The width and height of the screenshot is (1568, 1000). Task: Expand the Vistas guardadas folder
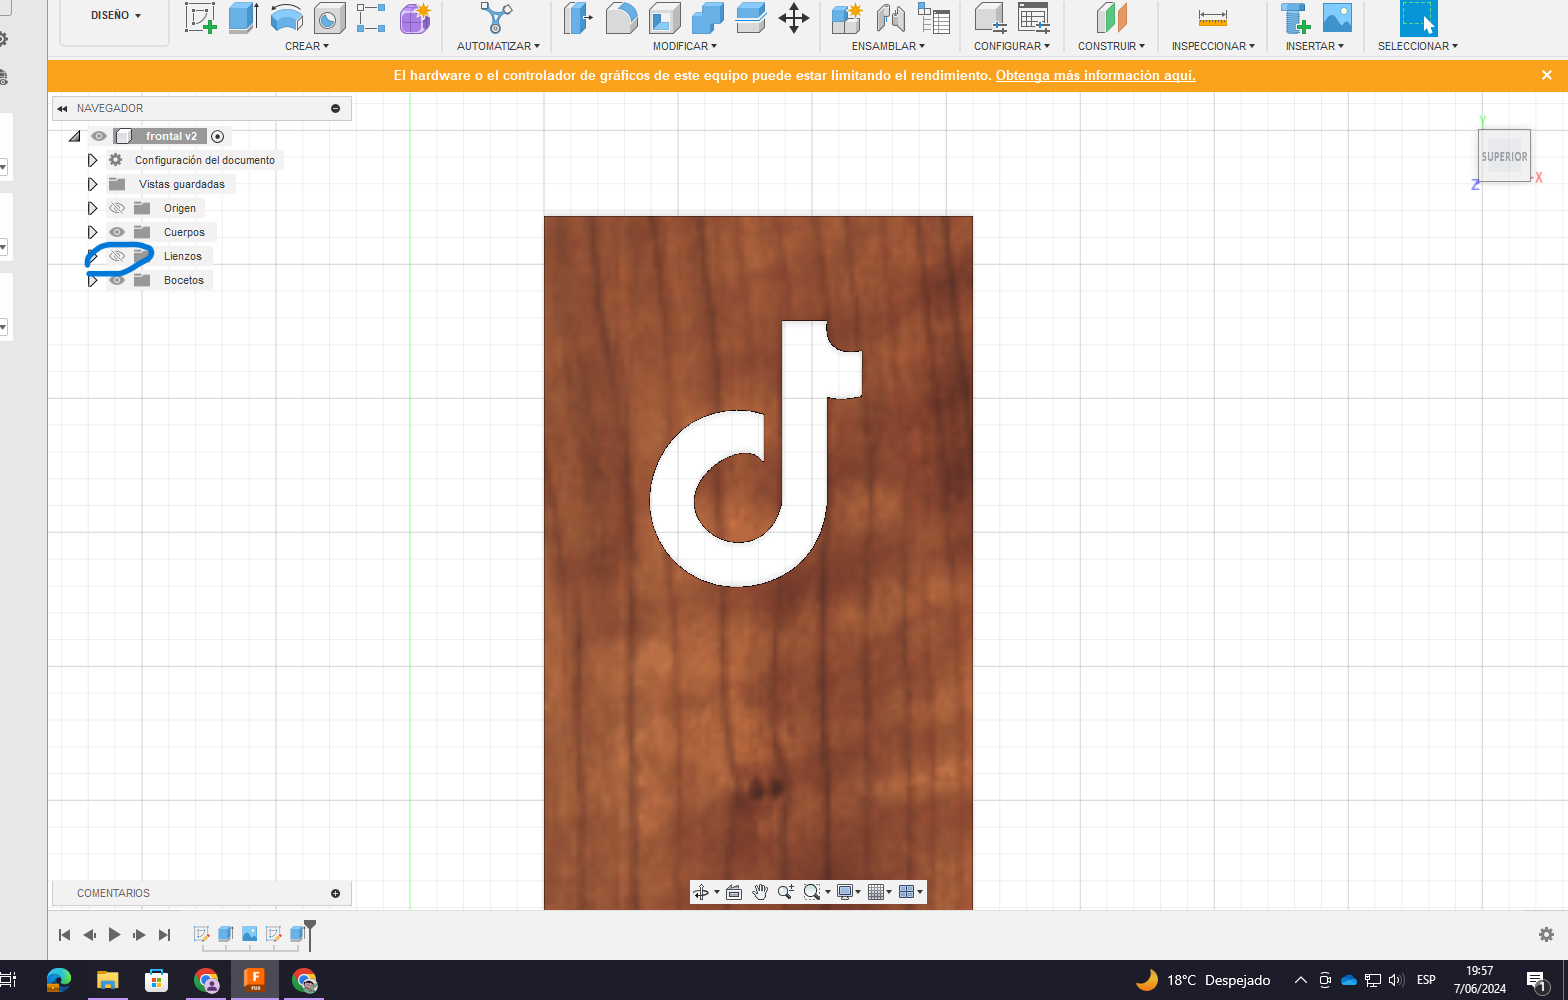pyautogui.click(x=92, y=184)
